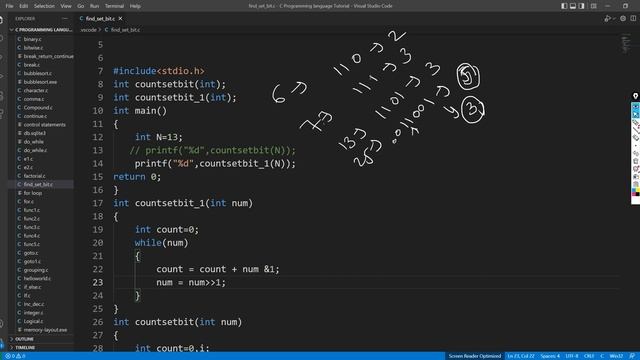The width and height of the screenshot is (640, 360).
Task: Click the minimap at editor right edge
Action: point(625,44)
